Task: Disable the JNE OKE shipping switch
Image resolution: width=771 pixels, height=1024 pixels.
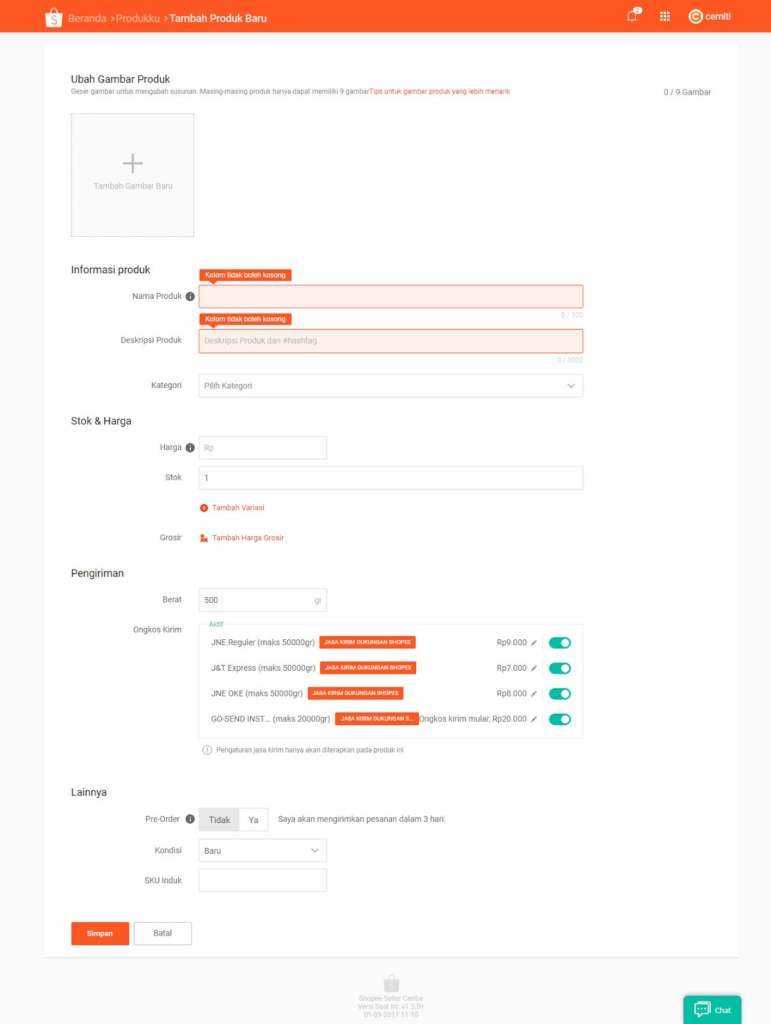Action: (x=559, y=694)
